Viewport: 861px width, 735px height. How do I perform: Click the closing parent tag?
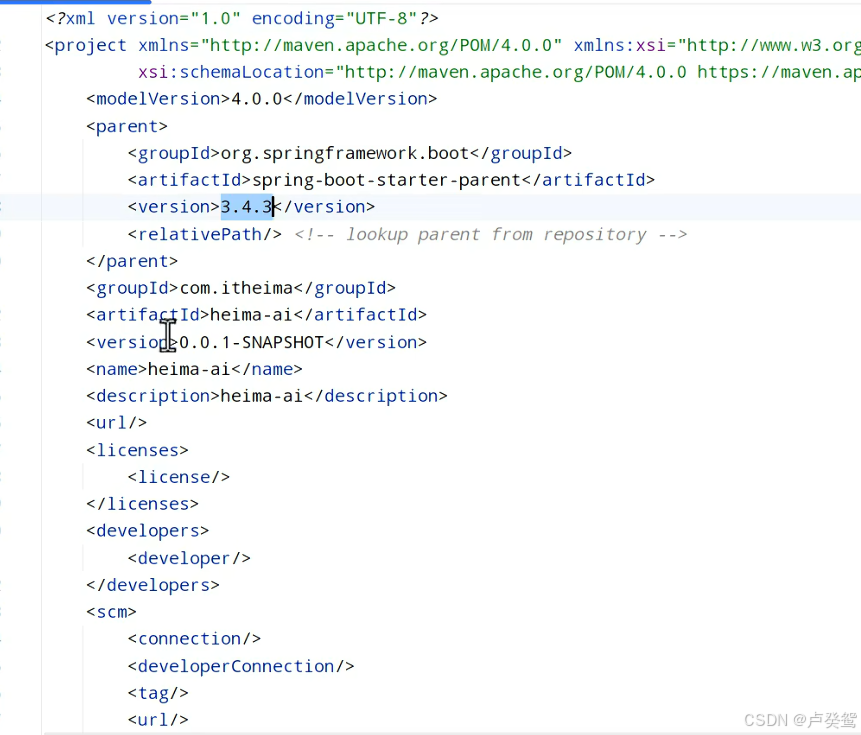[x=132, y=261]
